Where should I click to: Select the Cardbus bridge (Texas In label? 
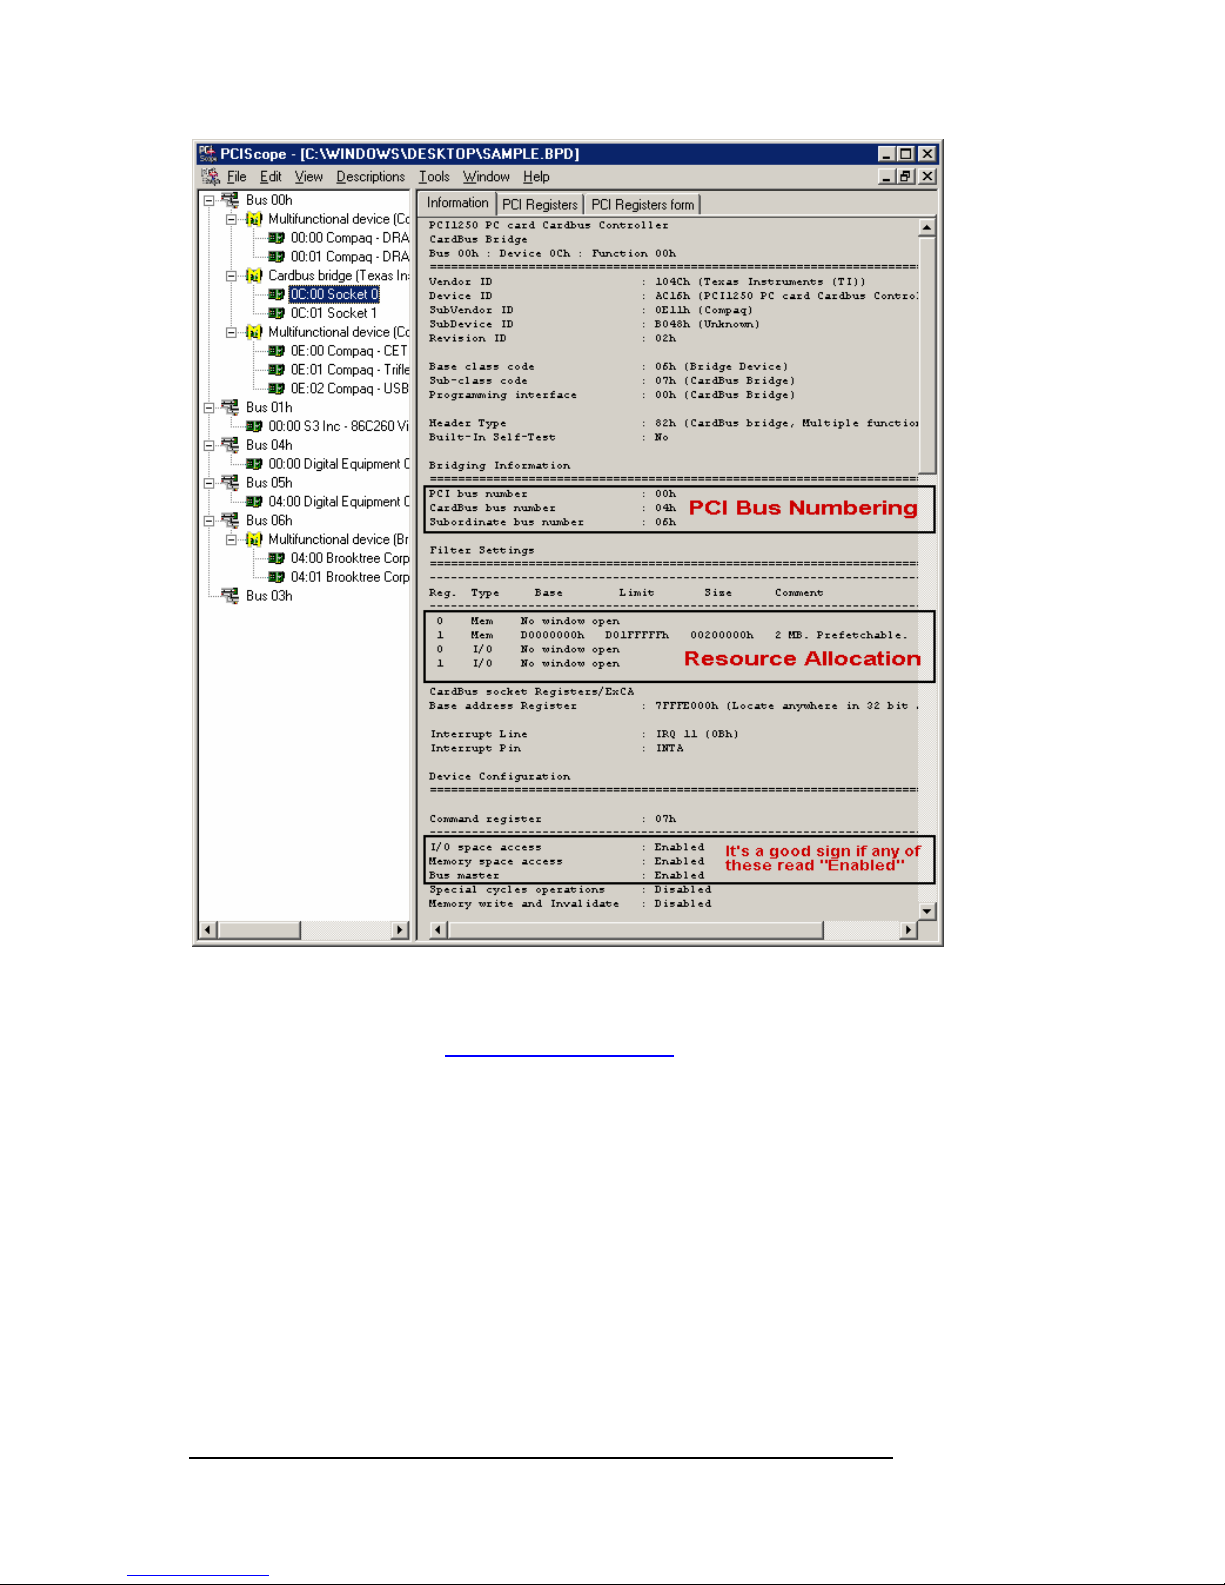[x=339, y=276]
